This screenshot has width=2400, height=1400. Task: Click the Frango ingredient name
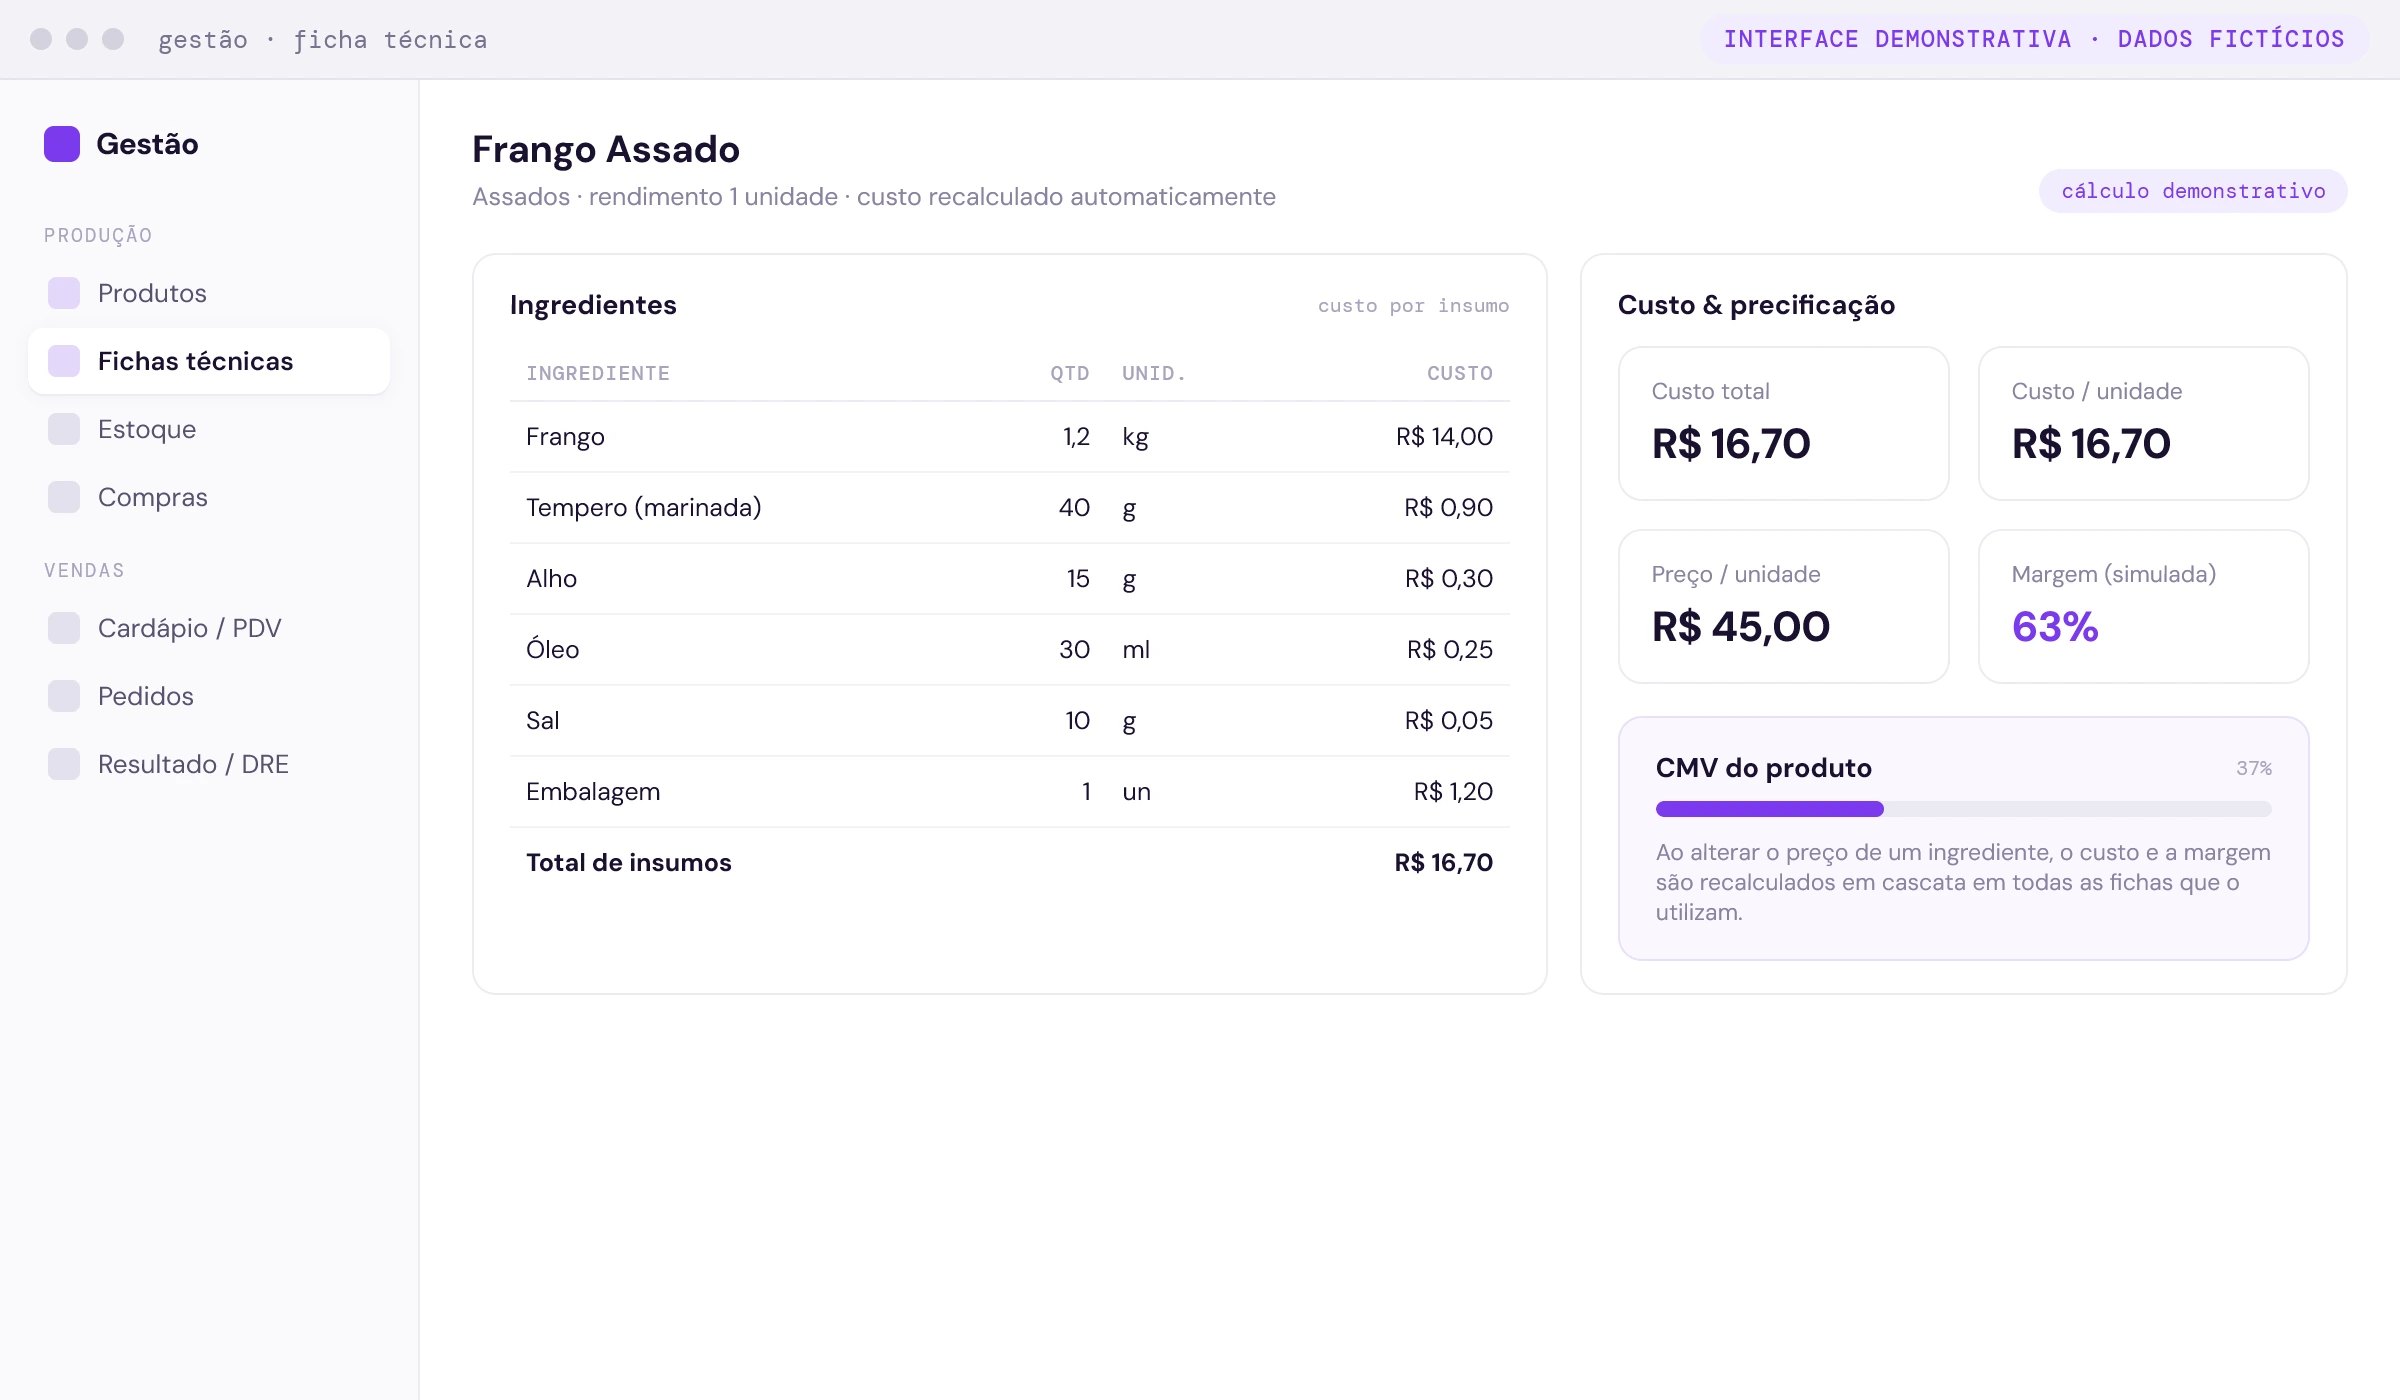pos(565,437)
